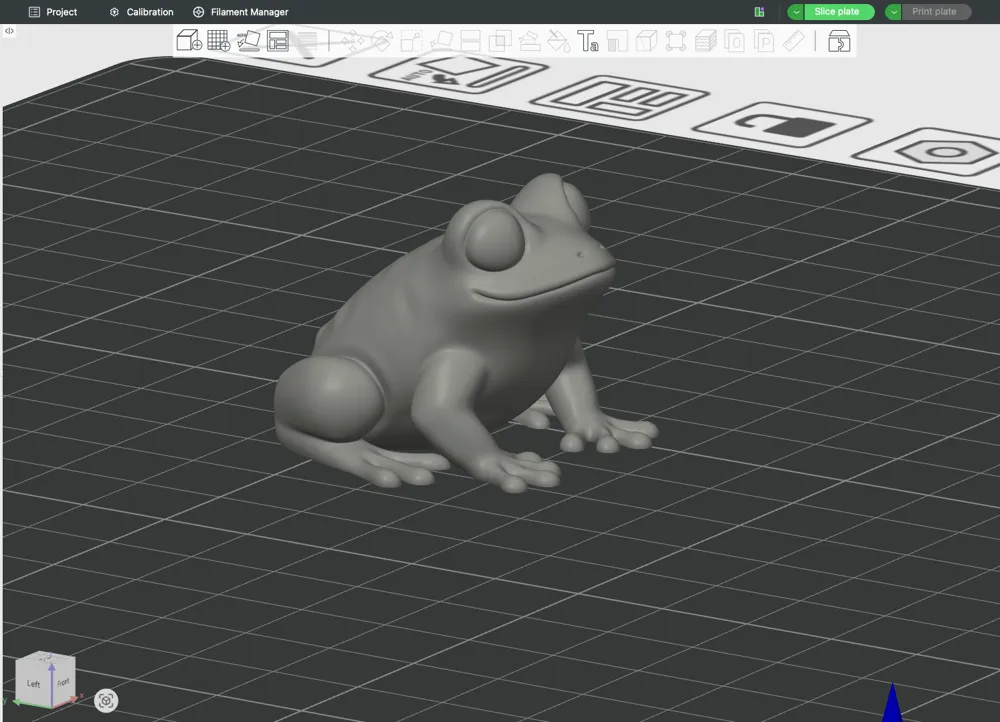Open the Mesh boolean tool
1000x722 pixels.
(x=499, y=41)
